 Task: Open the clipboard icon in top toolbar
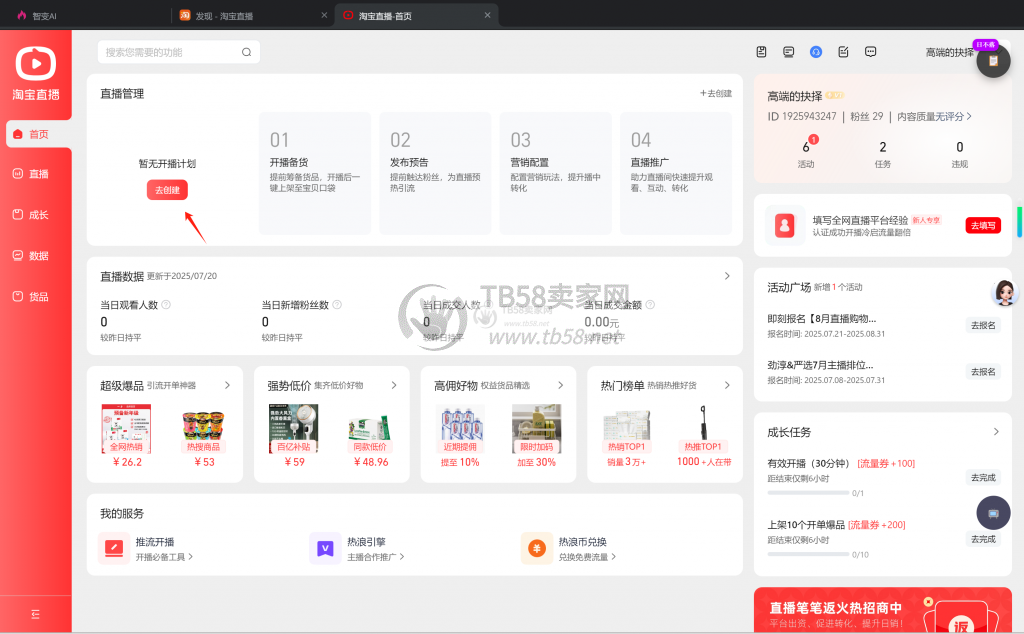(x=761, y=52)
